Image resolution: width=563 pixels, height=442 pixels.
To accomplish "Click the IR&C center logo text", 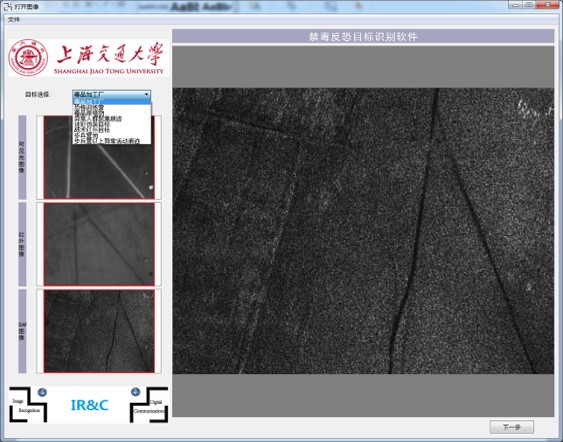I will tap(89, 405).
